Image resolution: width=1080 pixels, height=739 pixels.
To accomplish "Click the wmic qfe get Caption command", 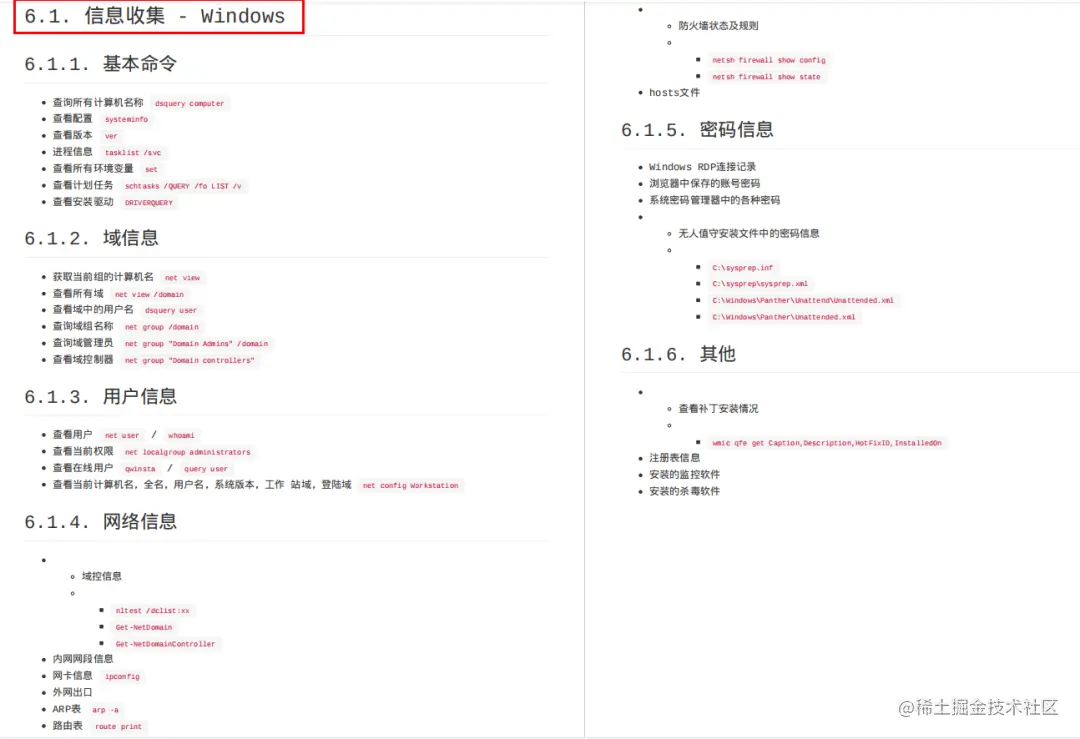I will pos(827,443).
